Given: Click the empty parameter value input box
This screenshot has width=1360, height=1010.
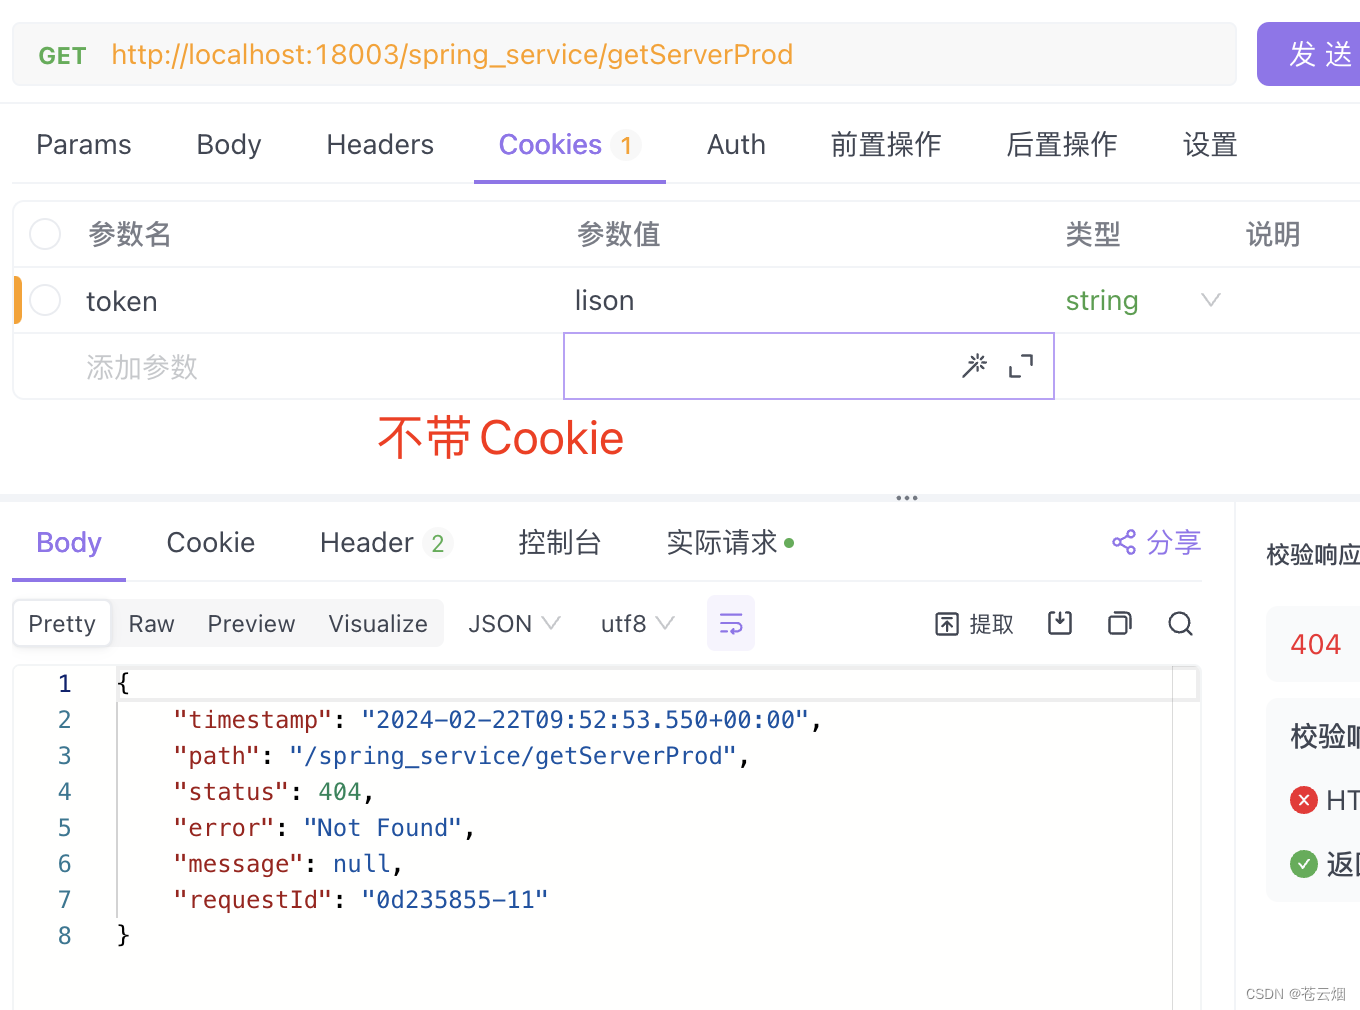Looking at the screenshot, I should click(809, 366).
